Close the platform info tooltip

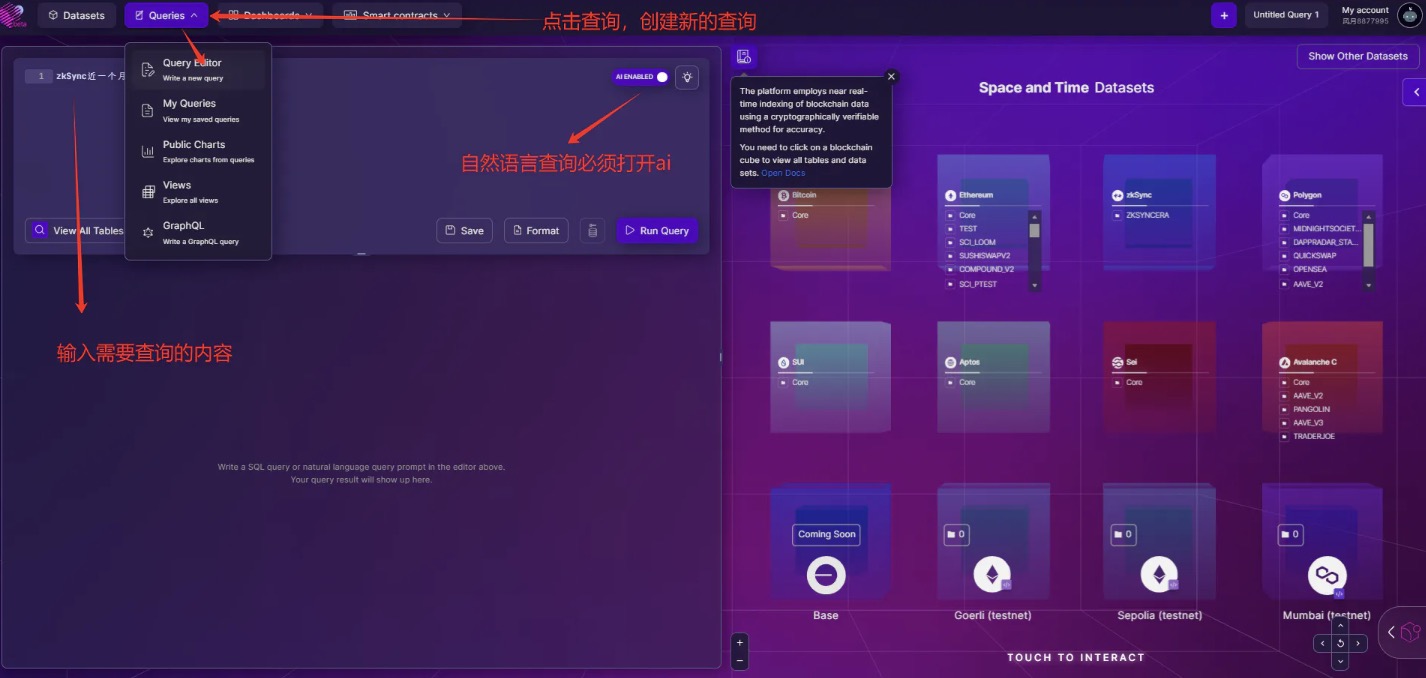pos(892,76)
